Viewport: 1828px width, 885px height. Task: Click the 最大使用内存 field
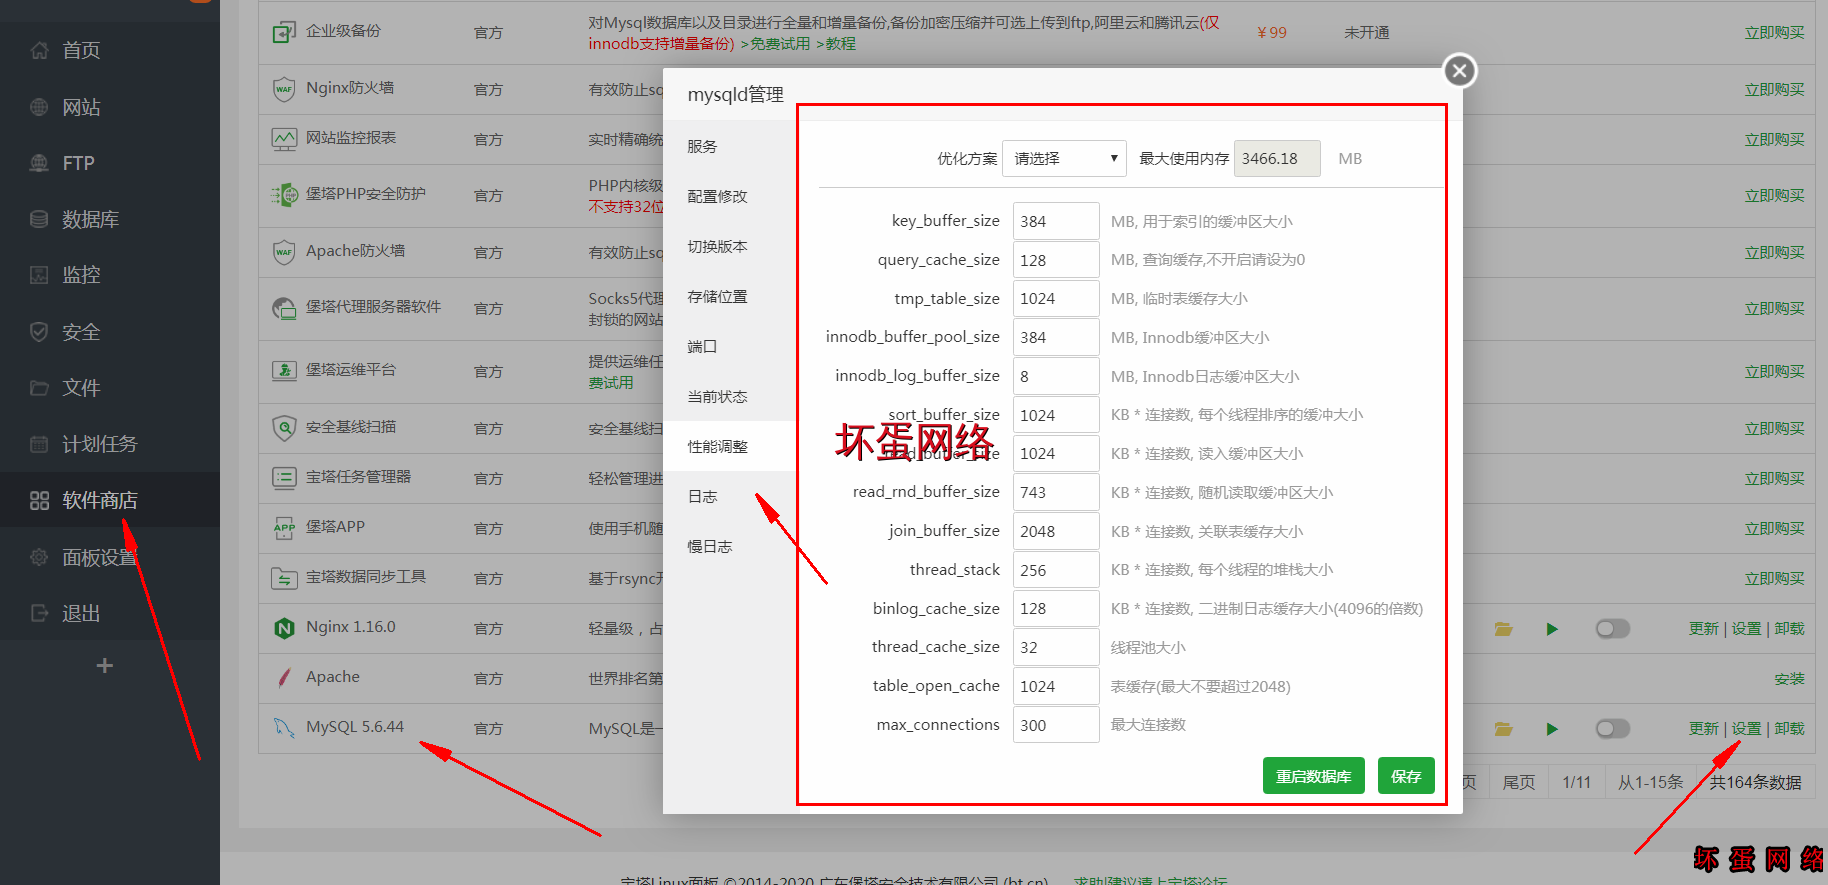(1277, 158)
